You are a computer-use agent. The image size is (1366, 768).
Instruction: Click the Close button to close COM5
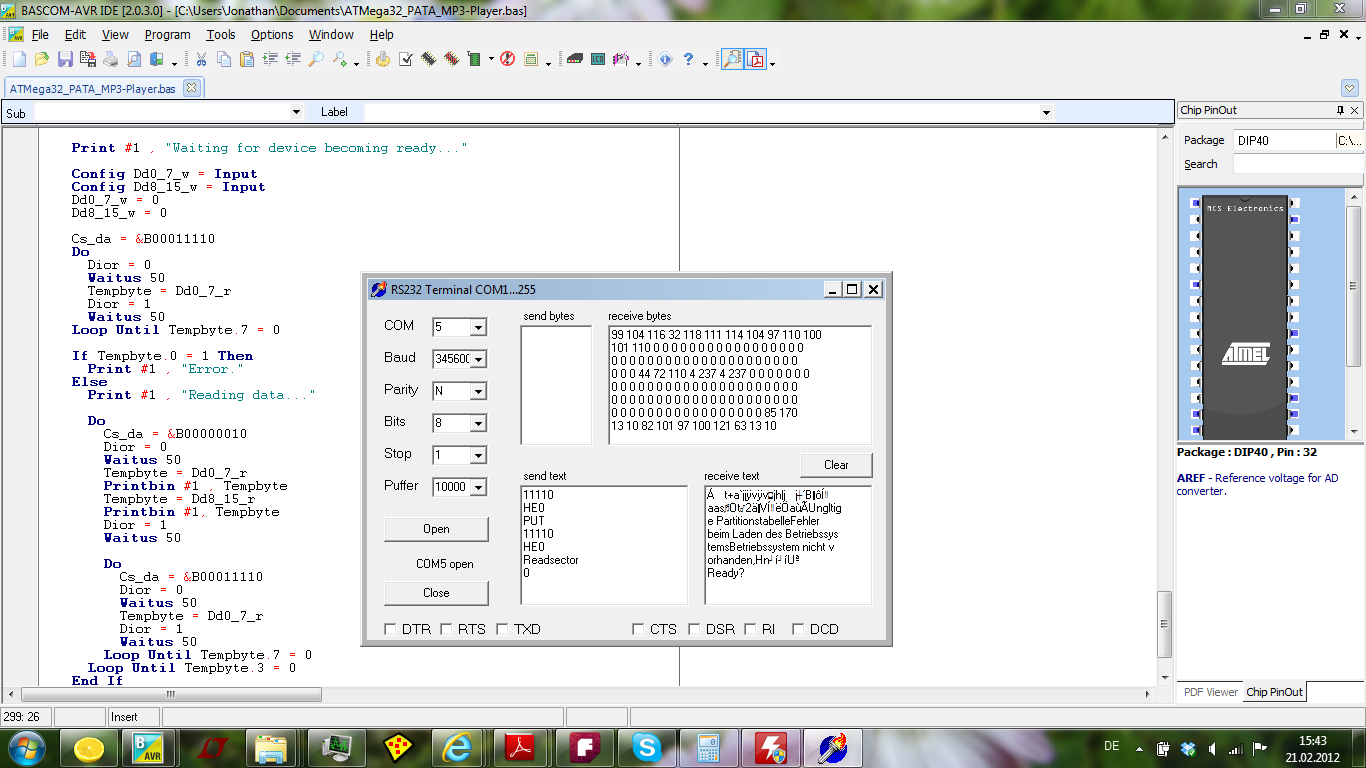[436, 593]
